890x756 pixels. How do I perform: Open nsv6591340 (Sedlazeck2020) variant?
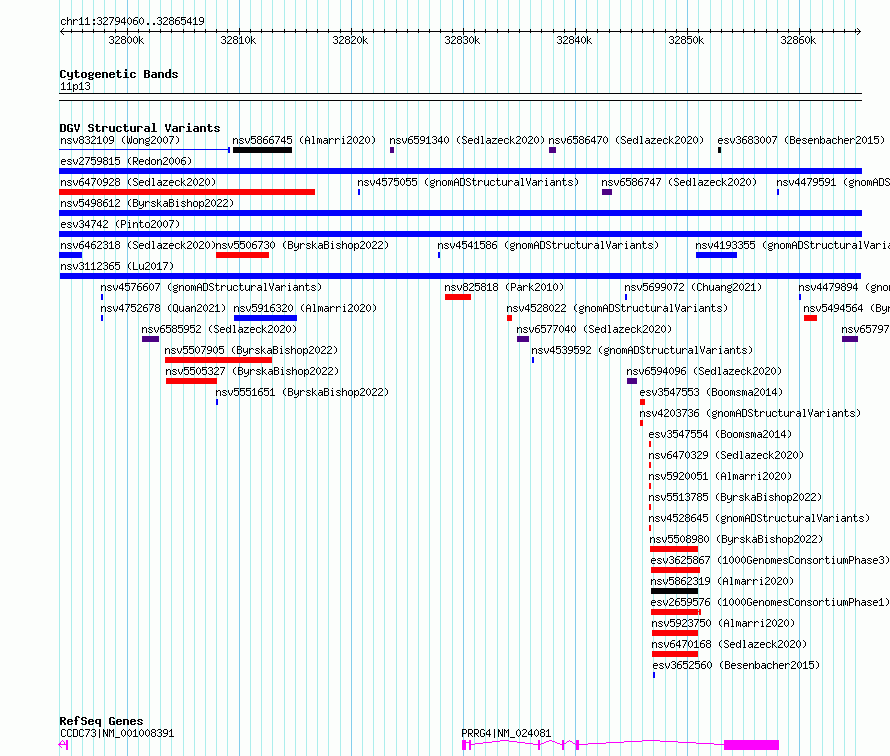point(467,140)
